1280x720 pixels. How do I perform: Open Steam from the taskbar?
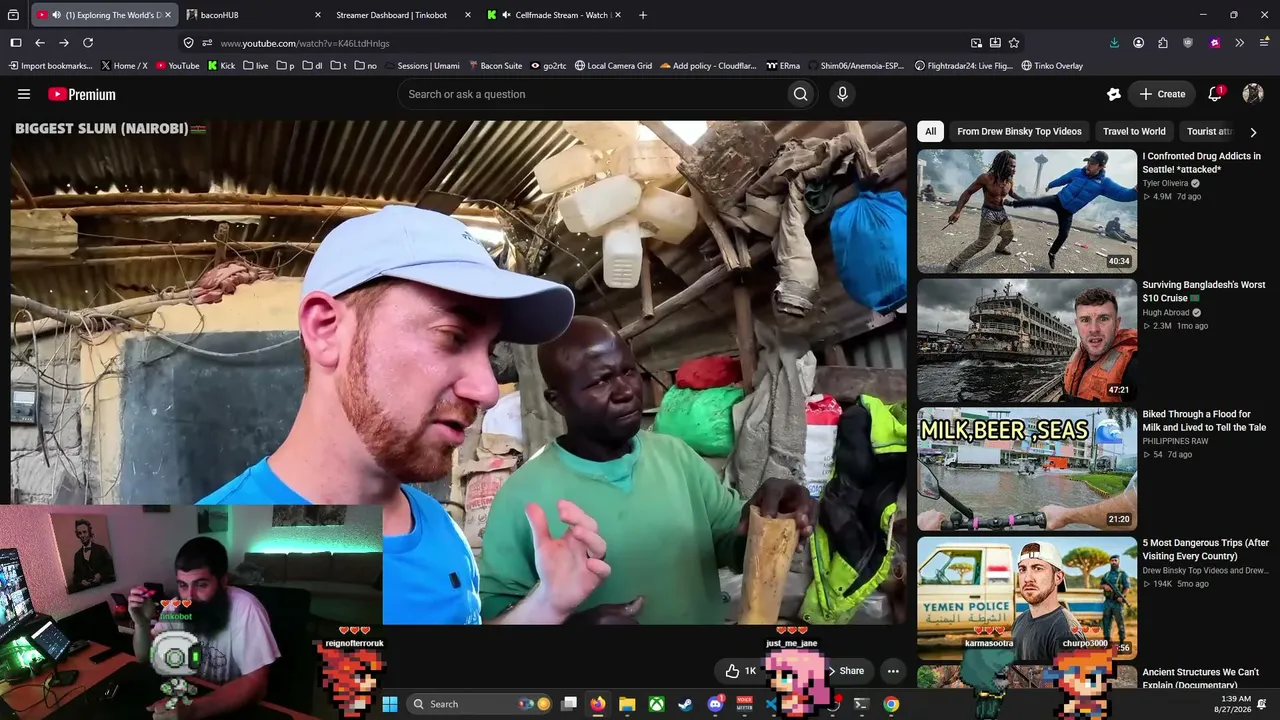point(685,704)
